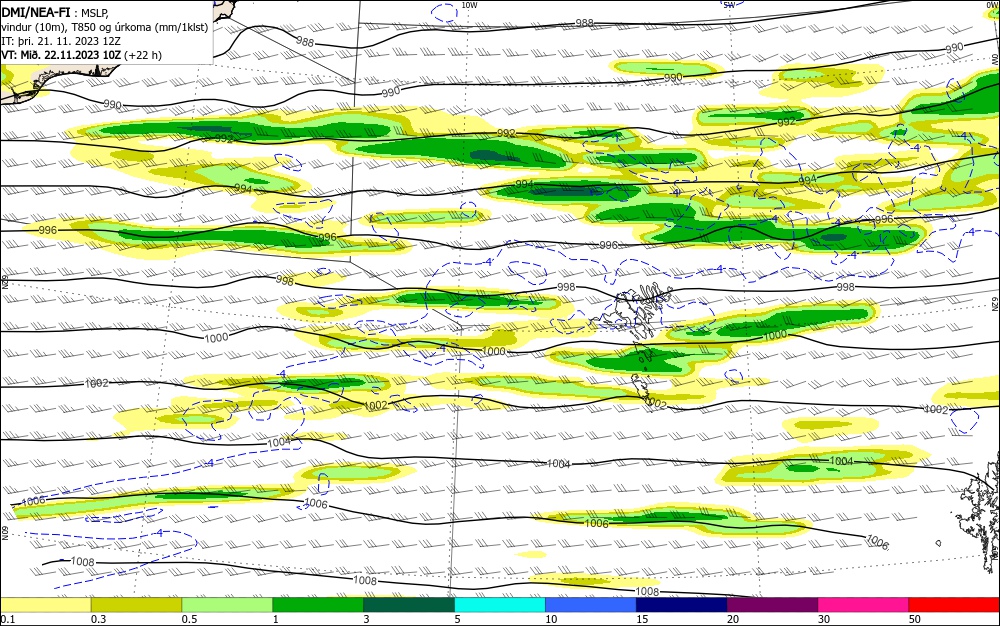Screen dimensions: 1000x626
Task: Click the '0.1' legend value
Action: point(7,619)
